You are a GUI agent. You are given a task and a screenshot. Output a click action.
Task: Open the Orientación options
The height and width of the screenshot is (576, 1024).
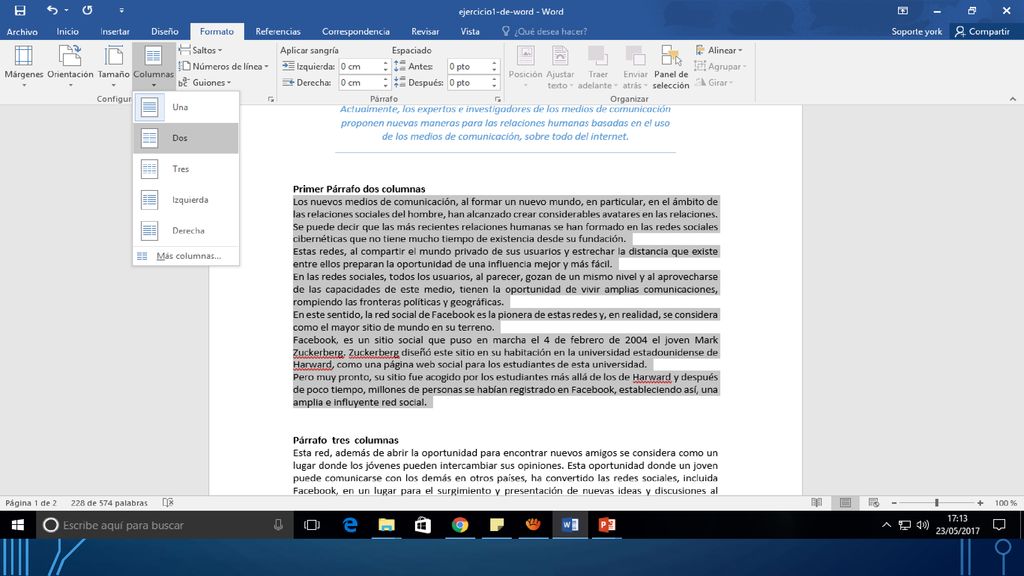coord(70,66)
